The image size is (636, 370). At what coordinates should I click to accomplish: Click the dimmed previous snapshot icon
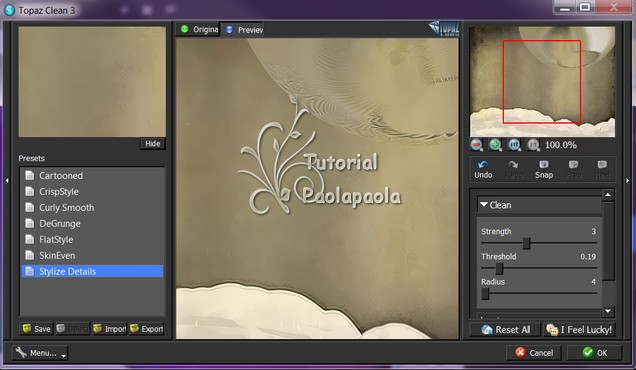point(573,170)
